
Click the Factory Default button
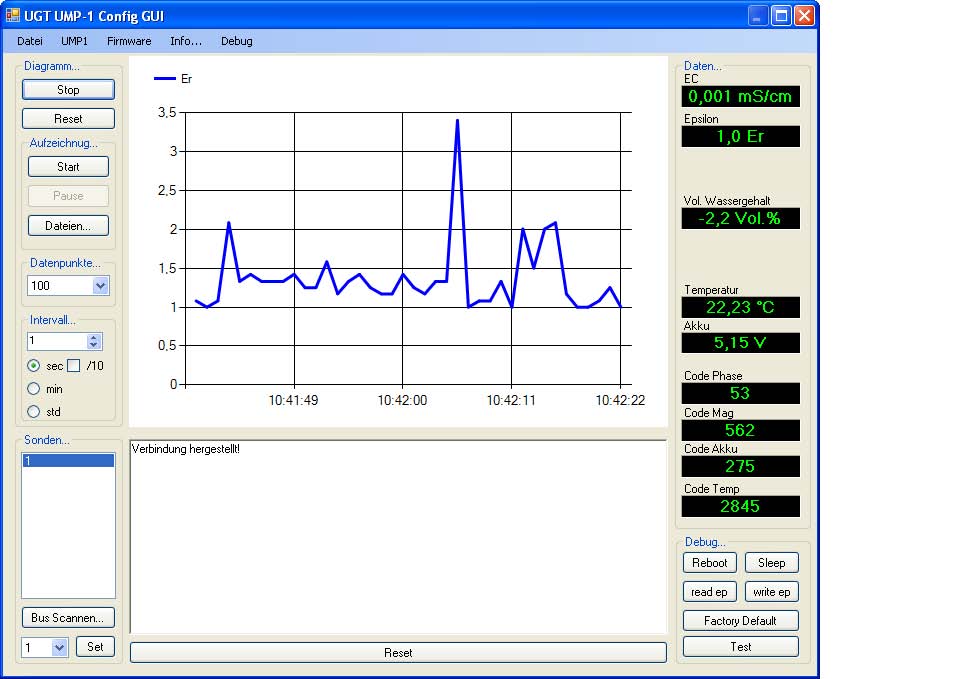click(x=741, y=621)
